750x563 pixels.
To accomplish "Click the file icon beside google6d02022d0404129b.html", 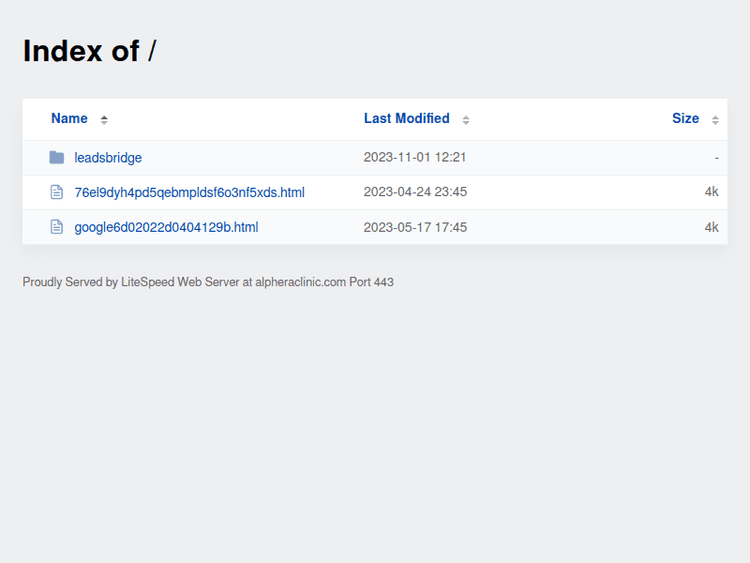I will tap(57, 227).
